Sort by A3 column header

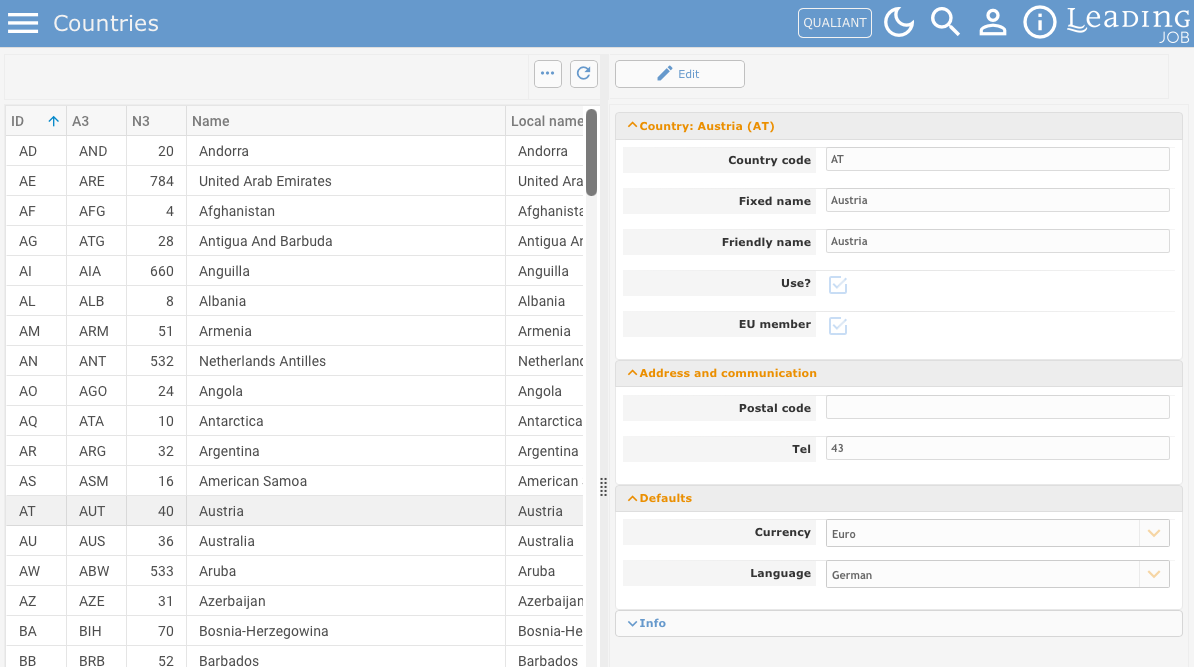(x=96, y=121)
